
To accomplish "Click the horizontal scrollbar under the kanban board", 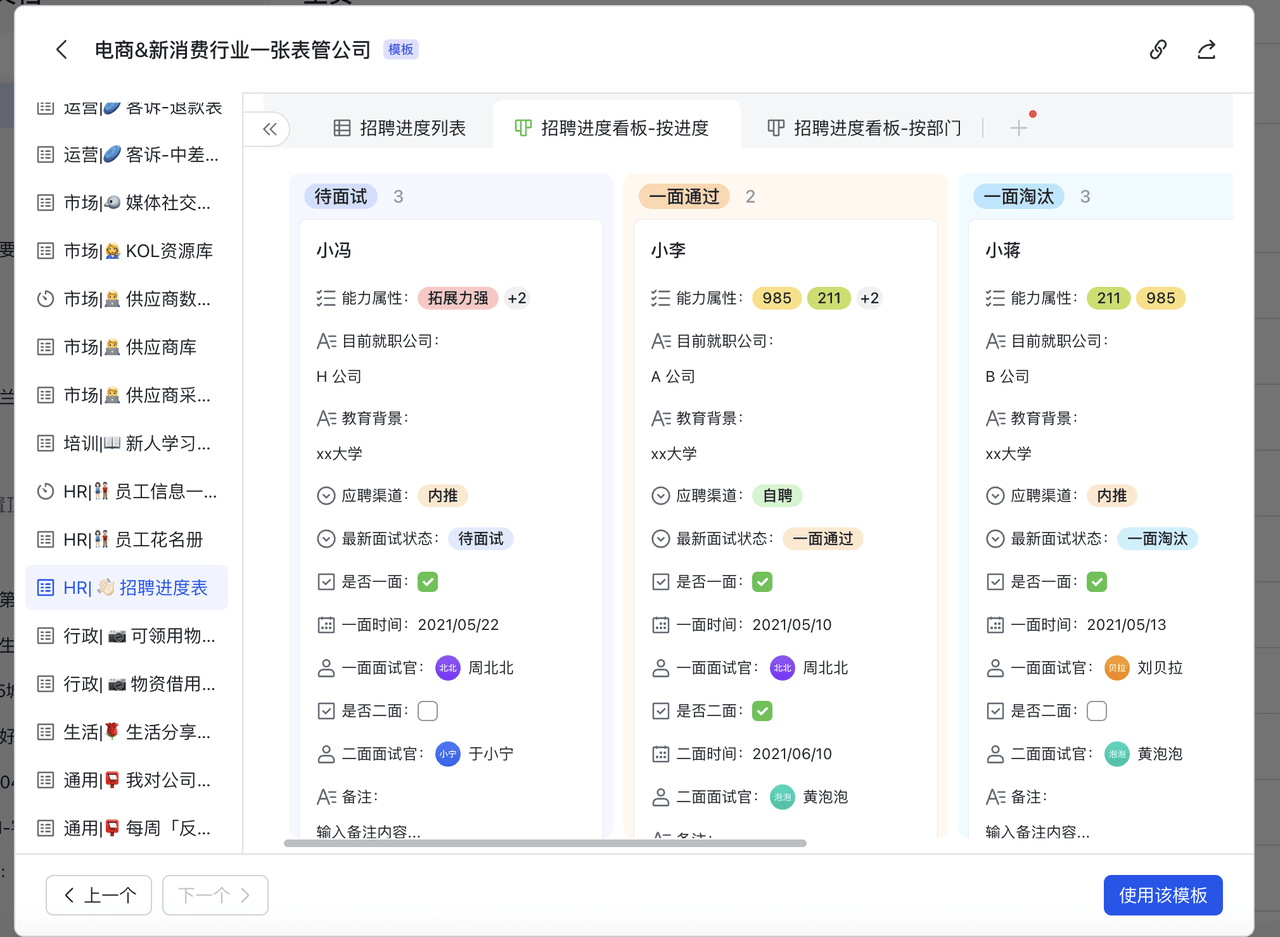I will (x=545, y=843).
